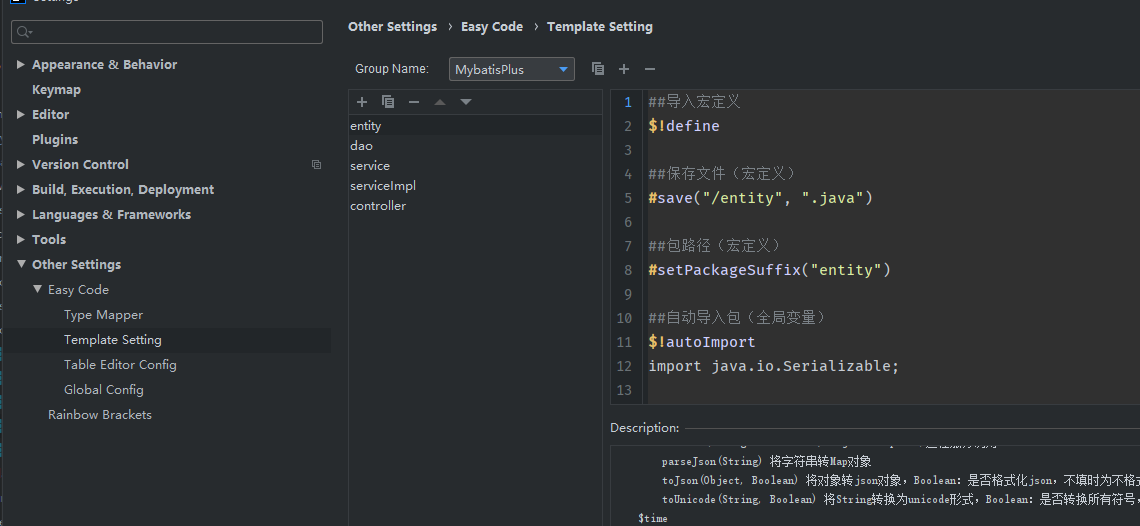Image resolution: width=1140 pixels, height=526 pixels.
Task: Click the Version Control project-level icon
Action: coord(316,164)
